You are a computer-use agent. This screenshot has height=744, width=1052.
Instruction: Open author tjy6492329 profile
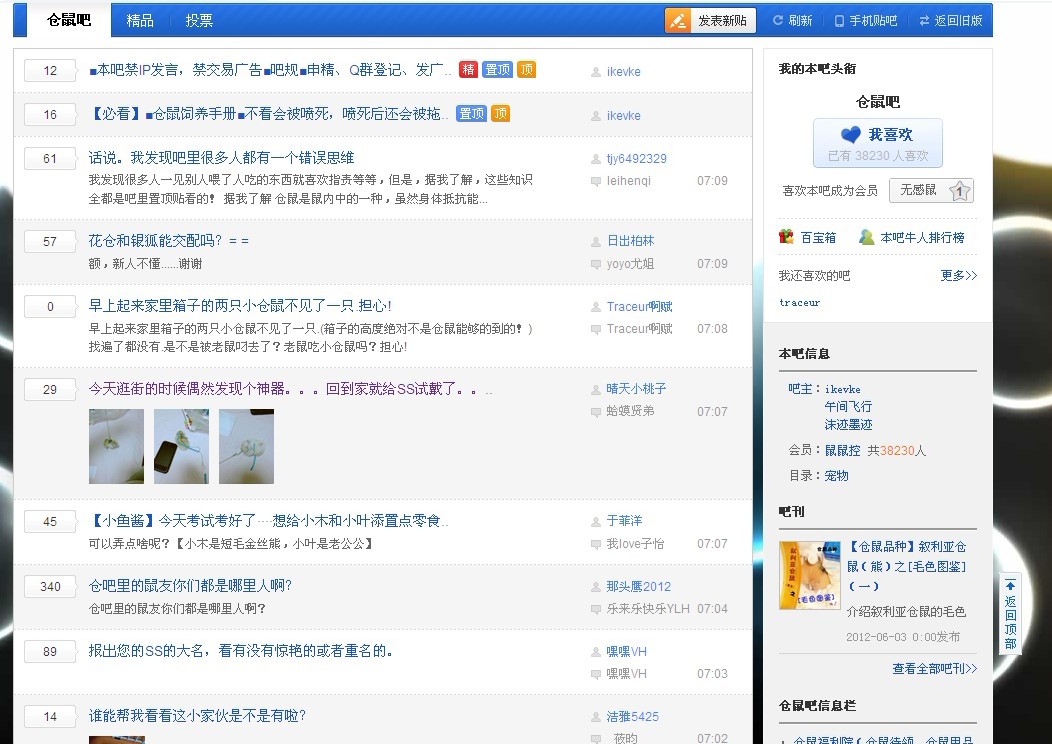click(x=637, y=159)
